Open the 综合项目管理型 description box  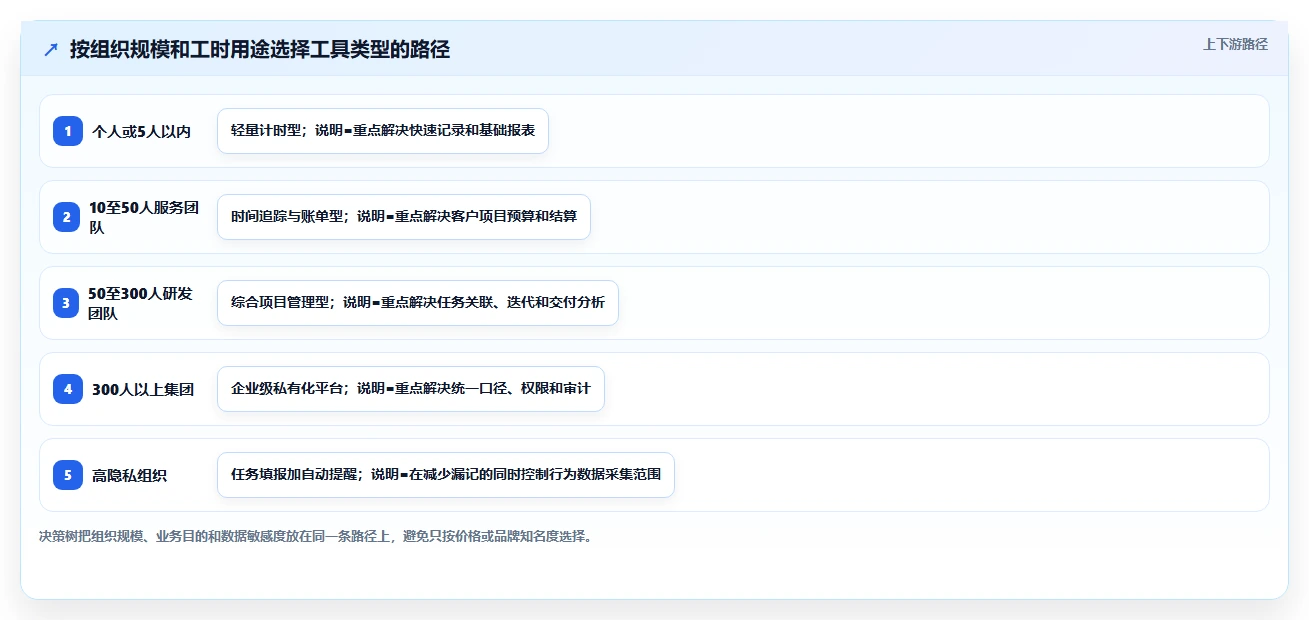click(418, 303)
